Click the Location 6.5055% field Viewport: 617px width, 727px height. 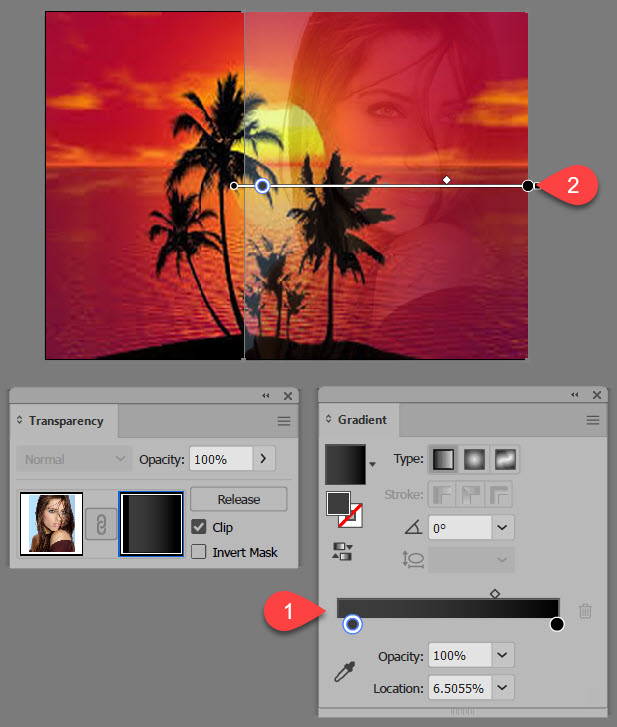tap(460, 688)
